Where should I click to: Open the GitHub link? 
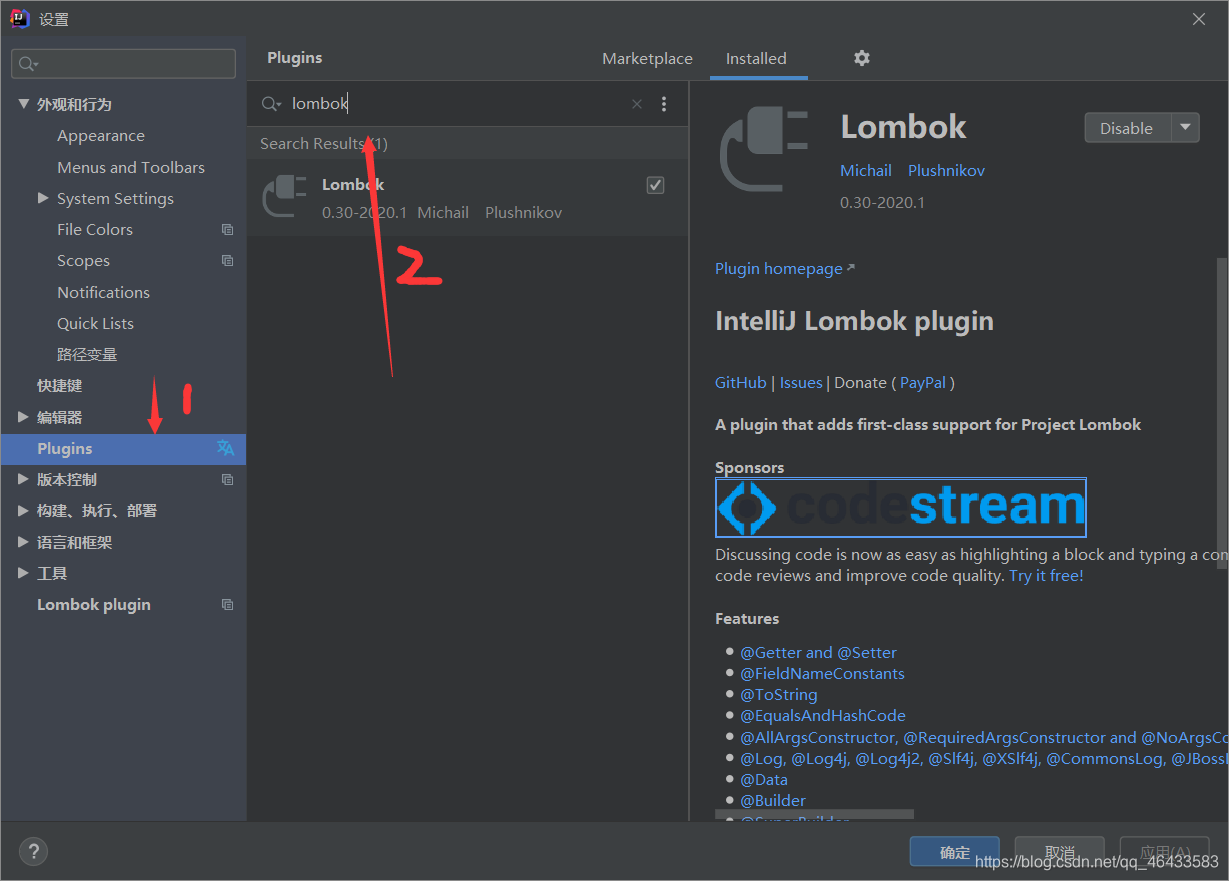coord(741,383)
